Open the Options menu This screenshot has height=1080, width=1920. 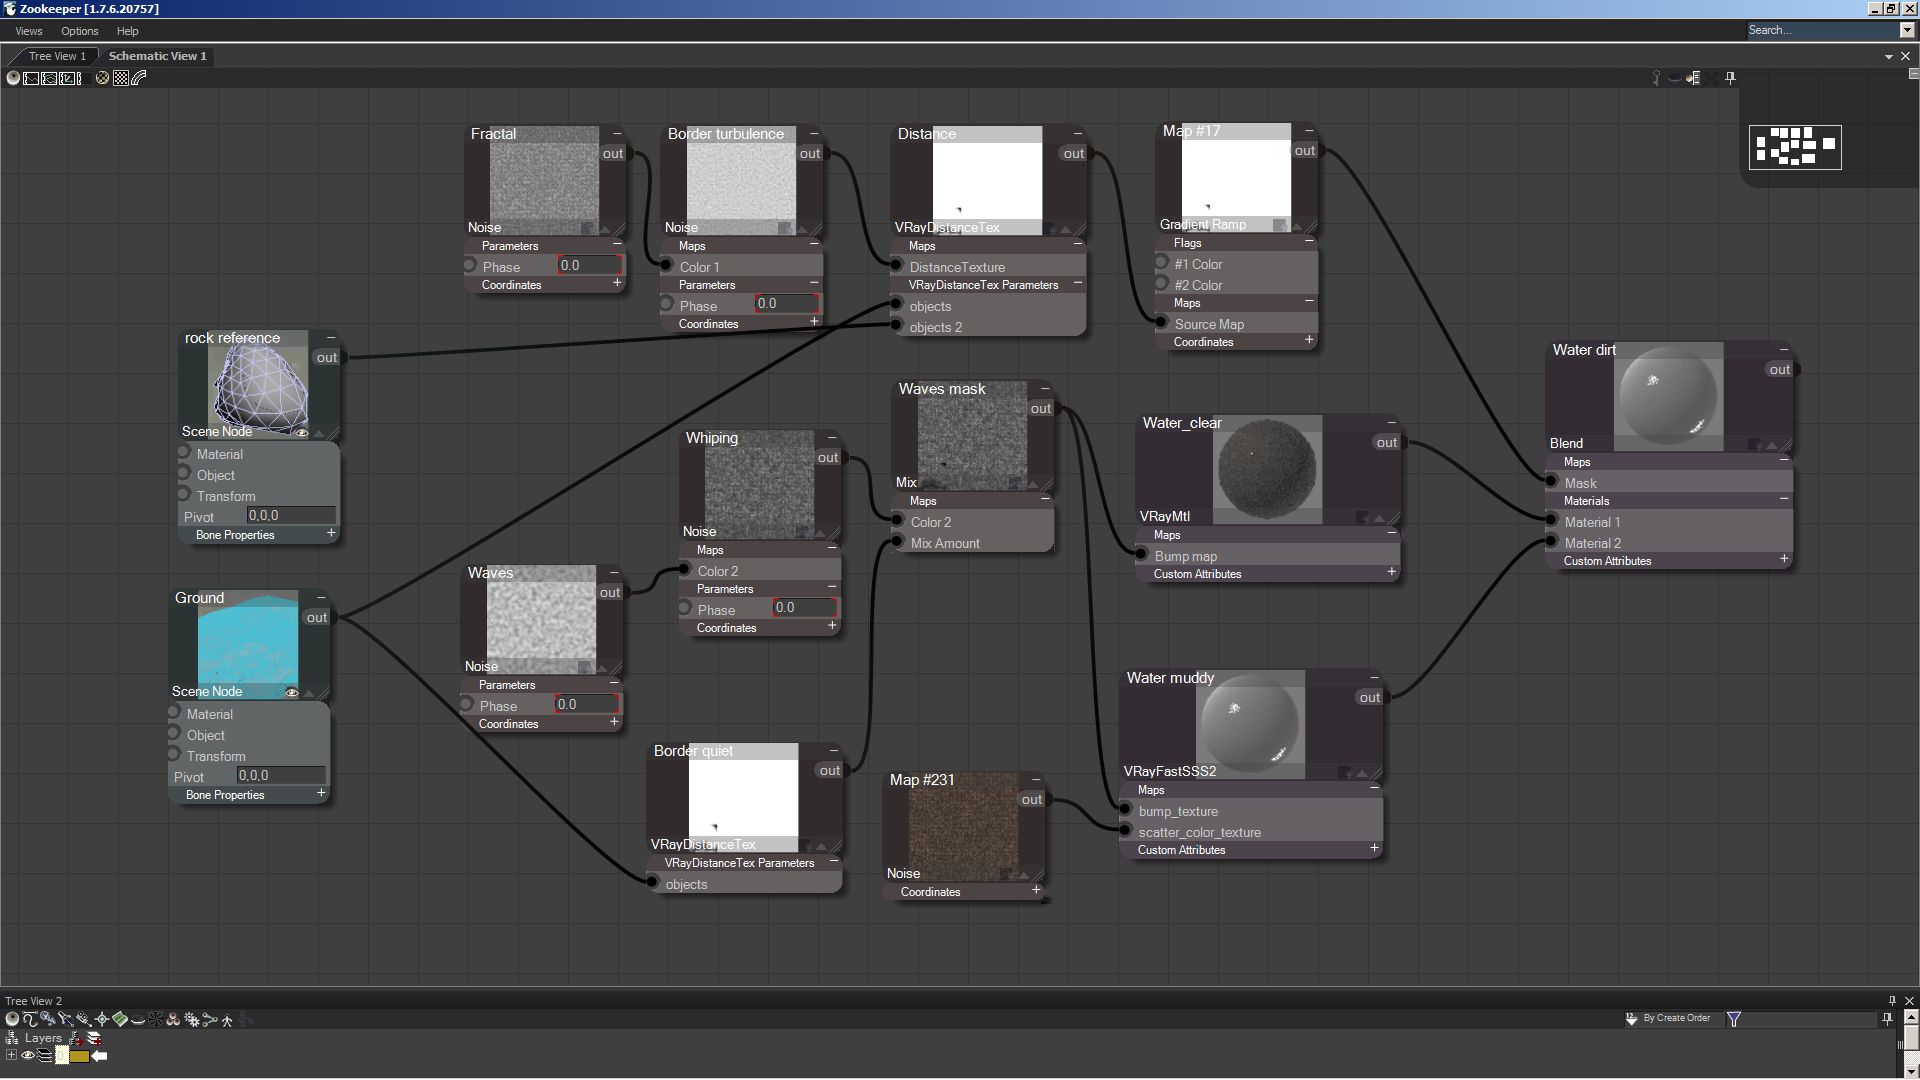[x=79, y=31]
